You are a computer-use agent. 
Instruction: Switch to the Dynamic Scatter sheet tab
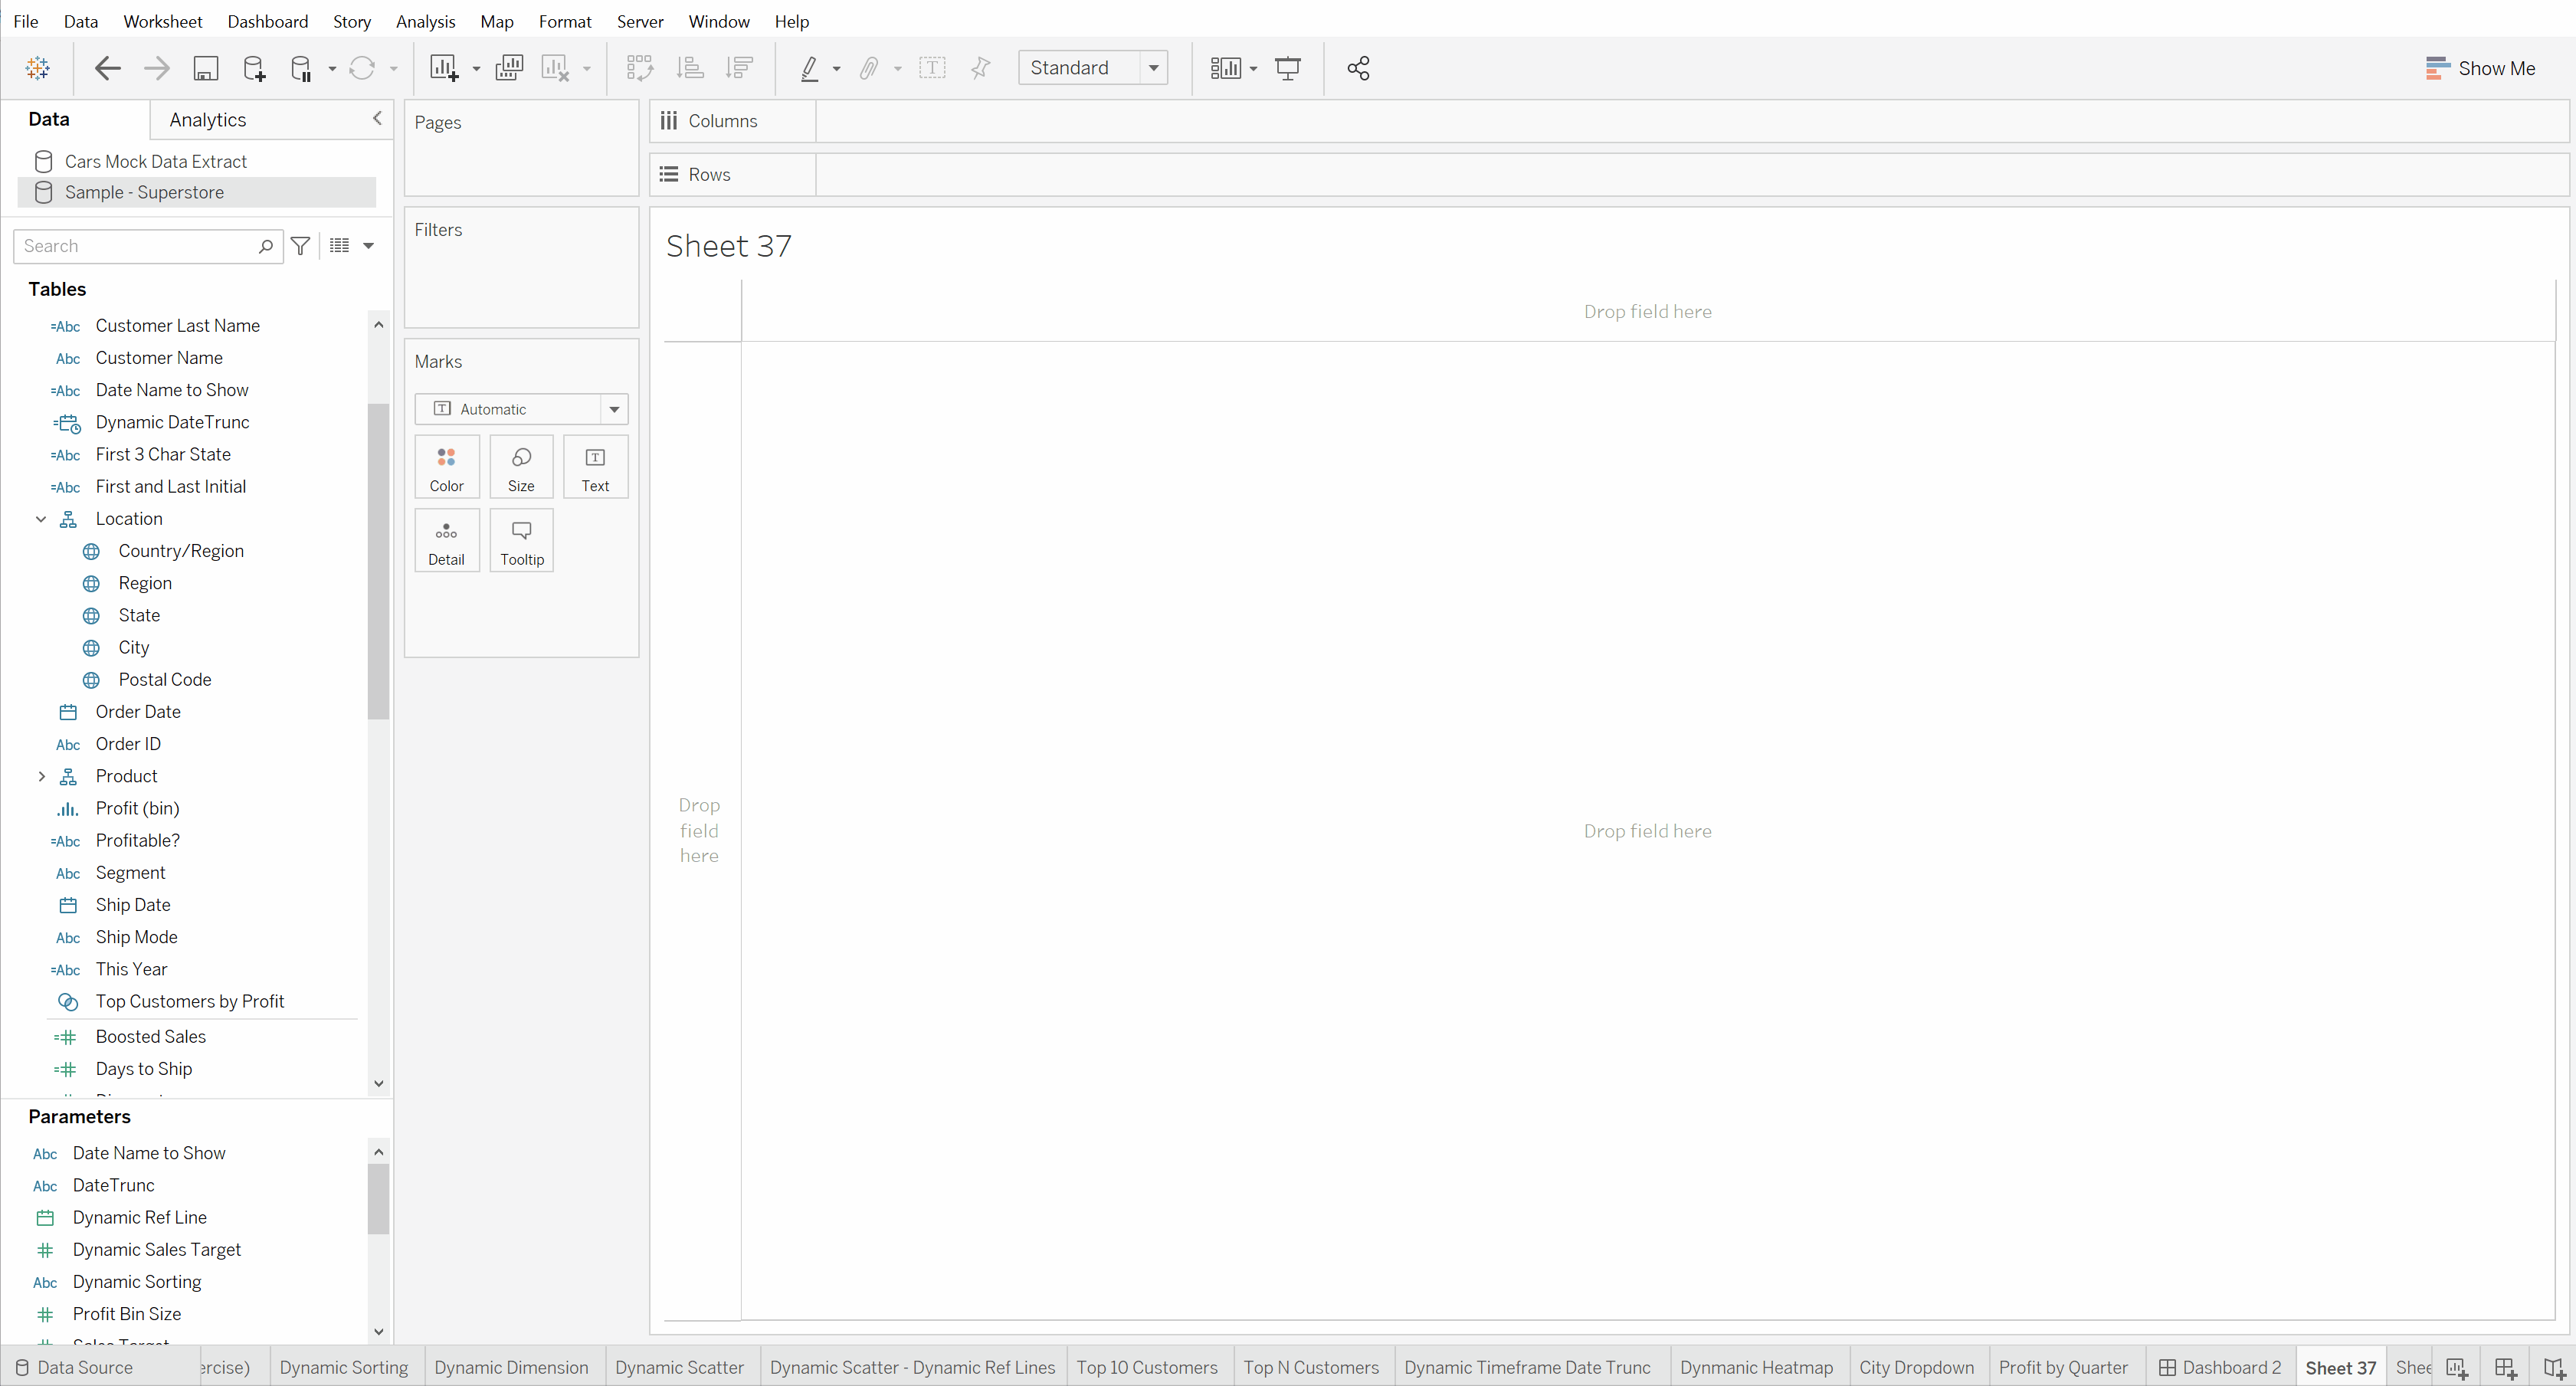coord(679,1367)
